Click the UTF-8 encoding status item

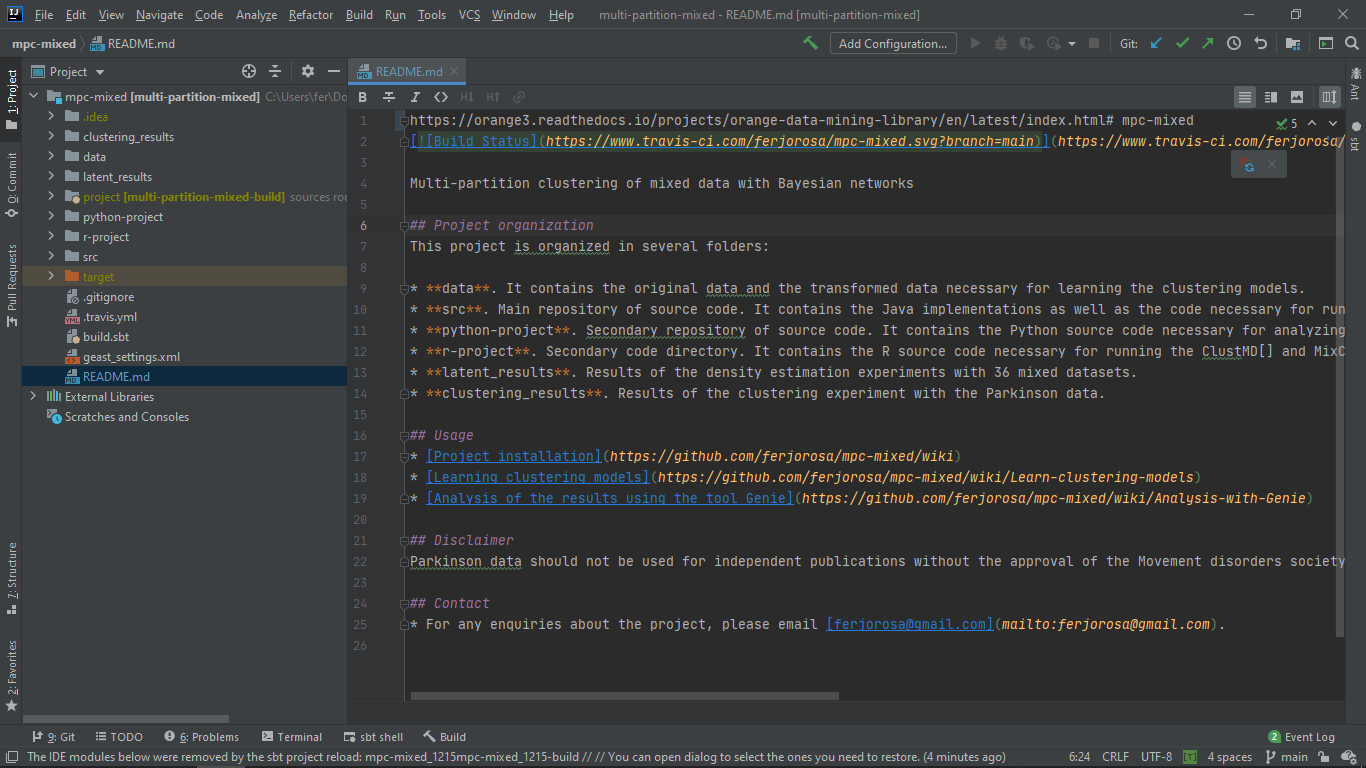click(1156, 757)
